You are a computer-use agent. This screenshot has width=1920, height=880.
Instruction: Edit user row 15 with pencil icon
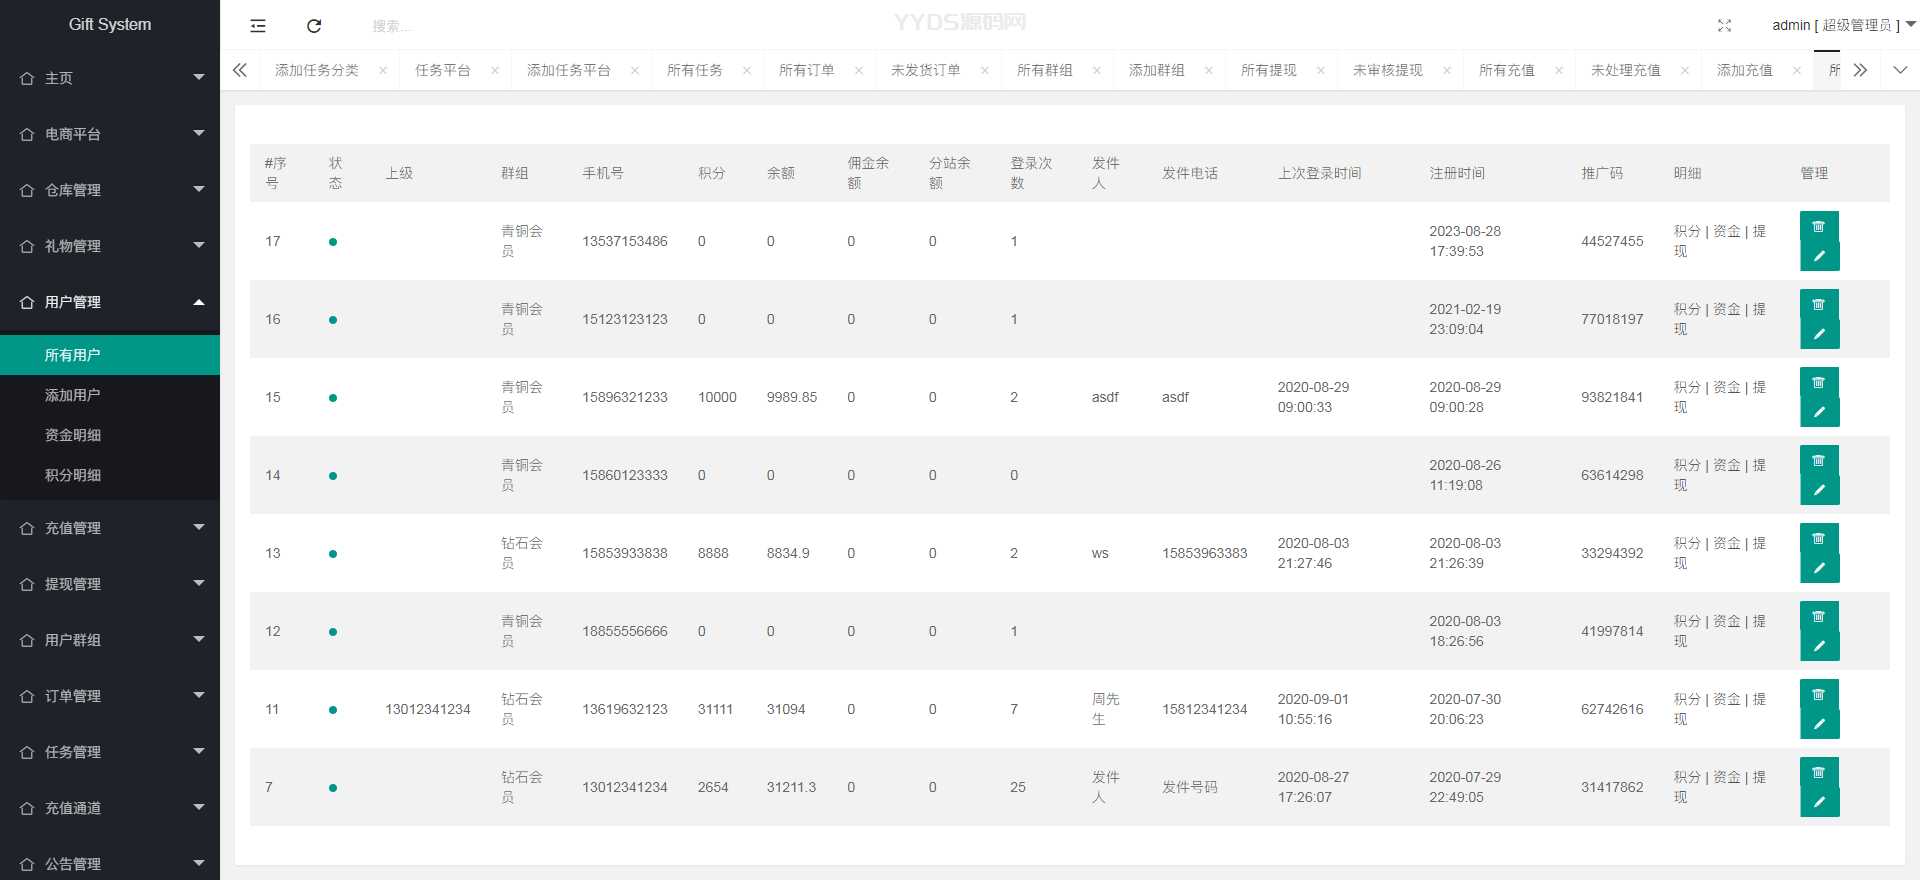click(x=1819, y=412)
